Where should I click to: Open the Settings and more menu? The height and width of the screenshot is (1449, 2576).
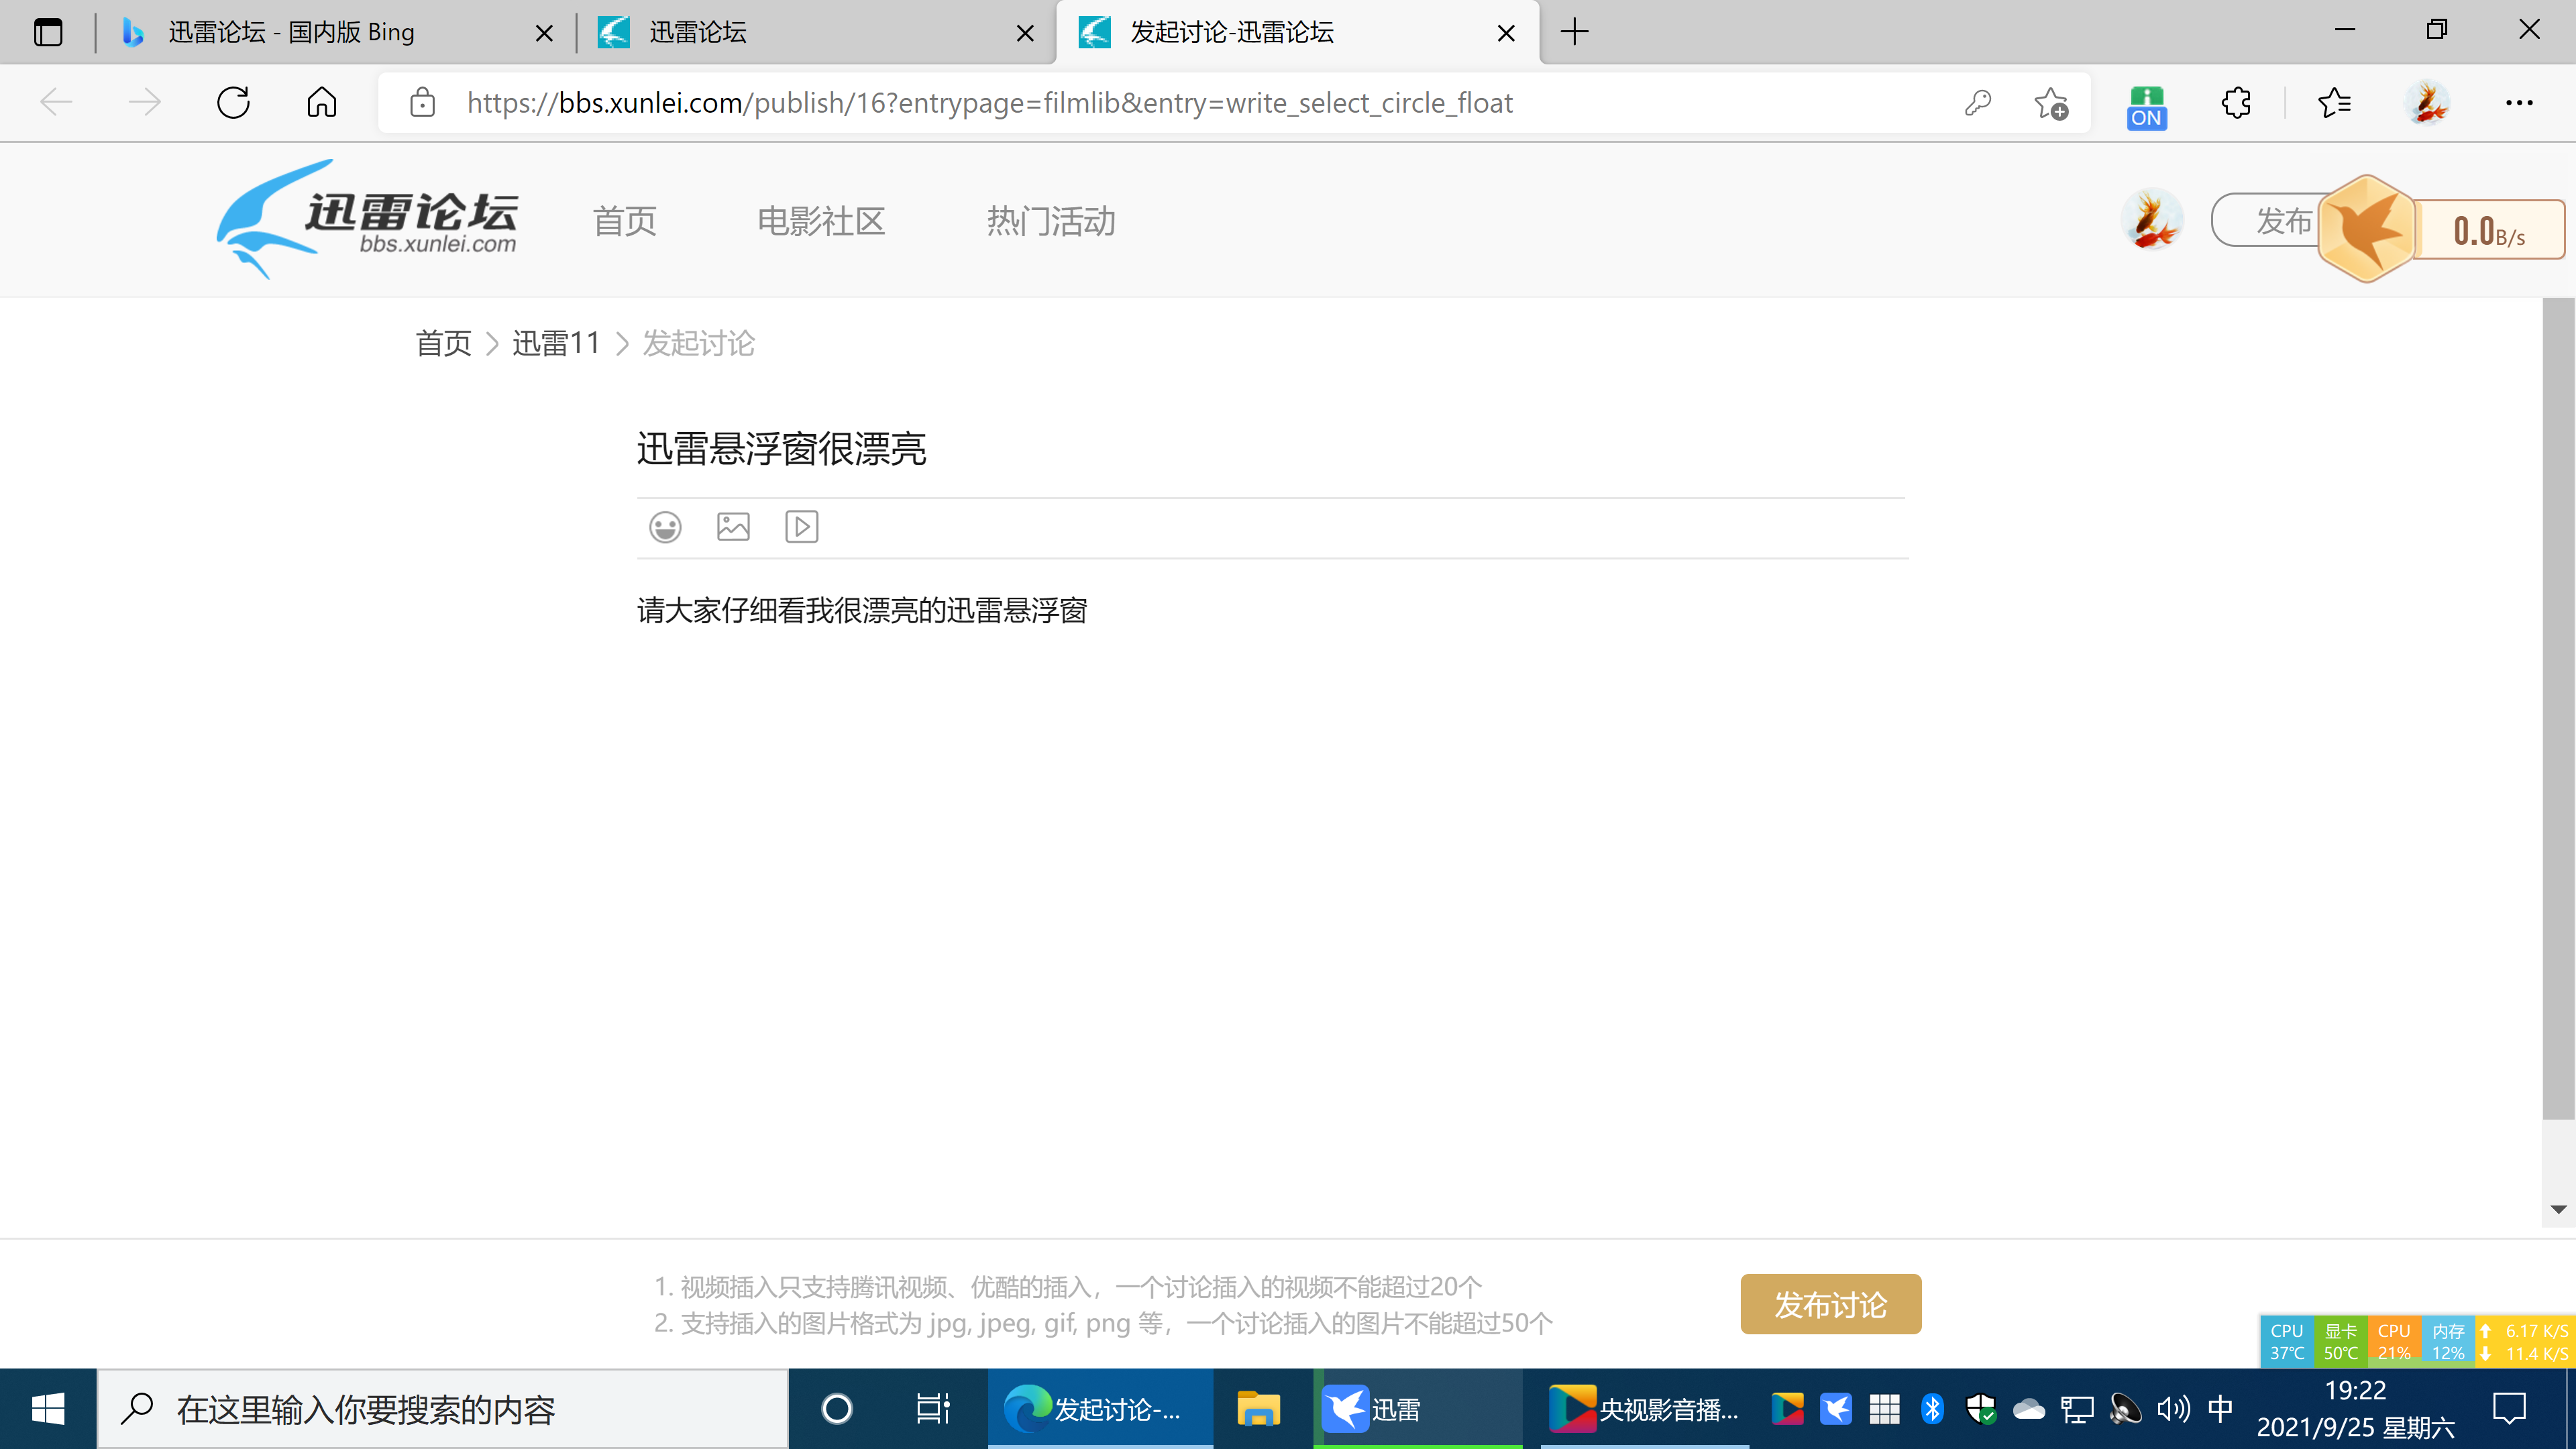click(2521, 102)
